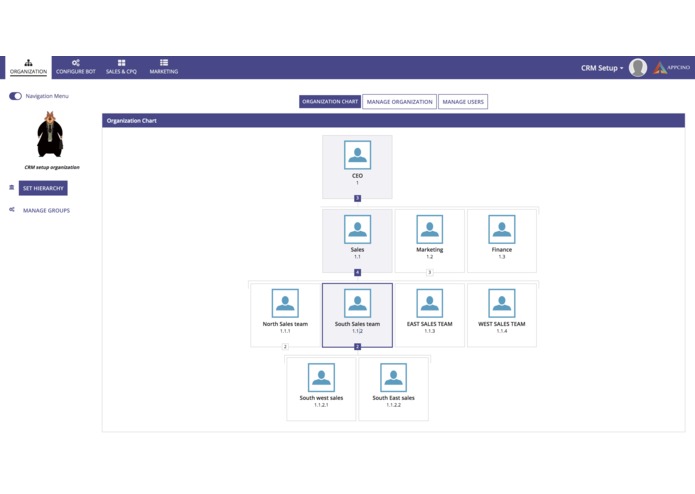
Task: Open the CRM Setup dropdown
Action: pyautogui.click(x=602, y=68)
